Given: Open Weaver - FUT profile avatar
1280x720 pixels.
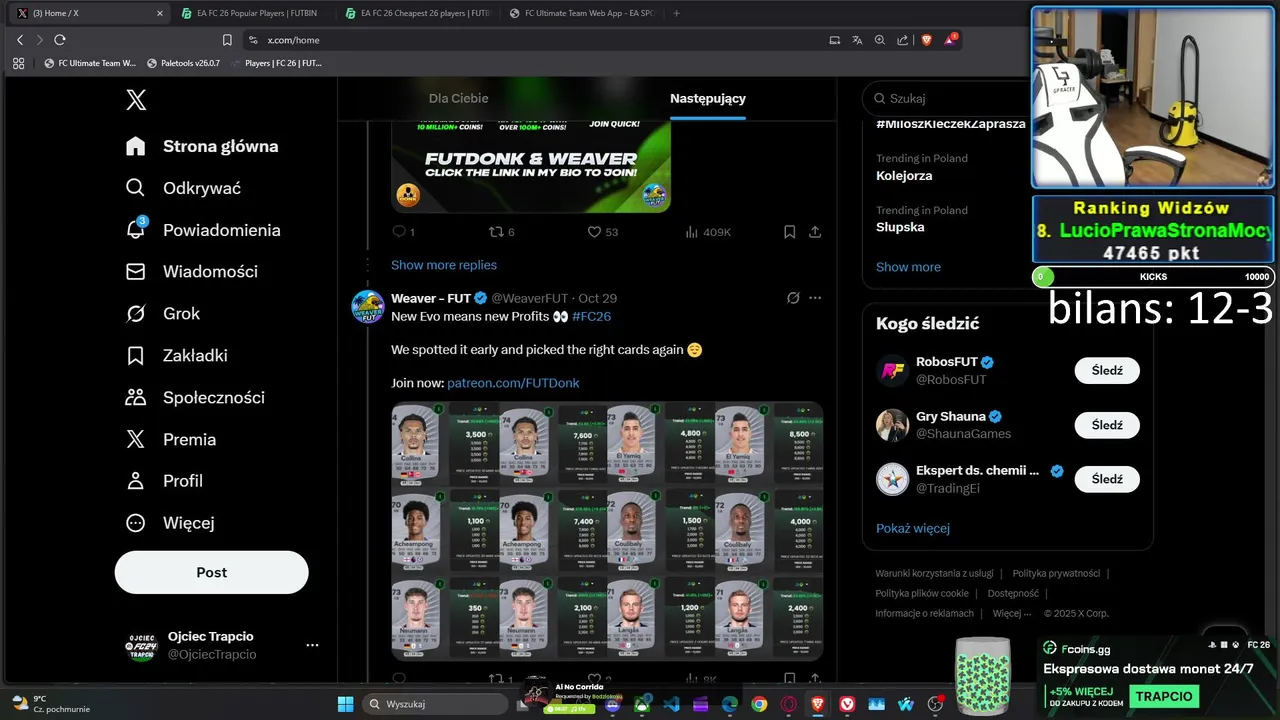Looking at the screenshot, I should coord(368,307).
